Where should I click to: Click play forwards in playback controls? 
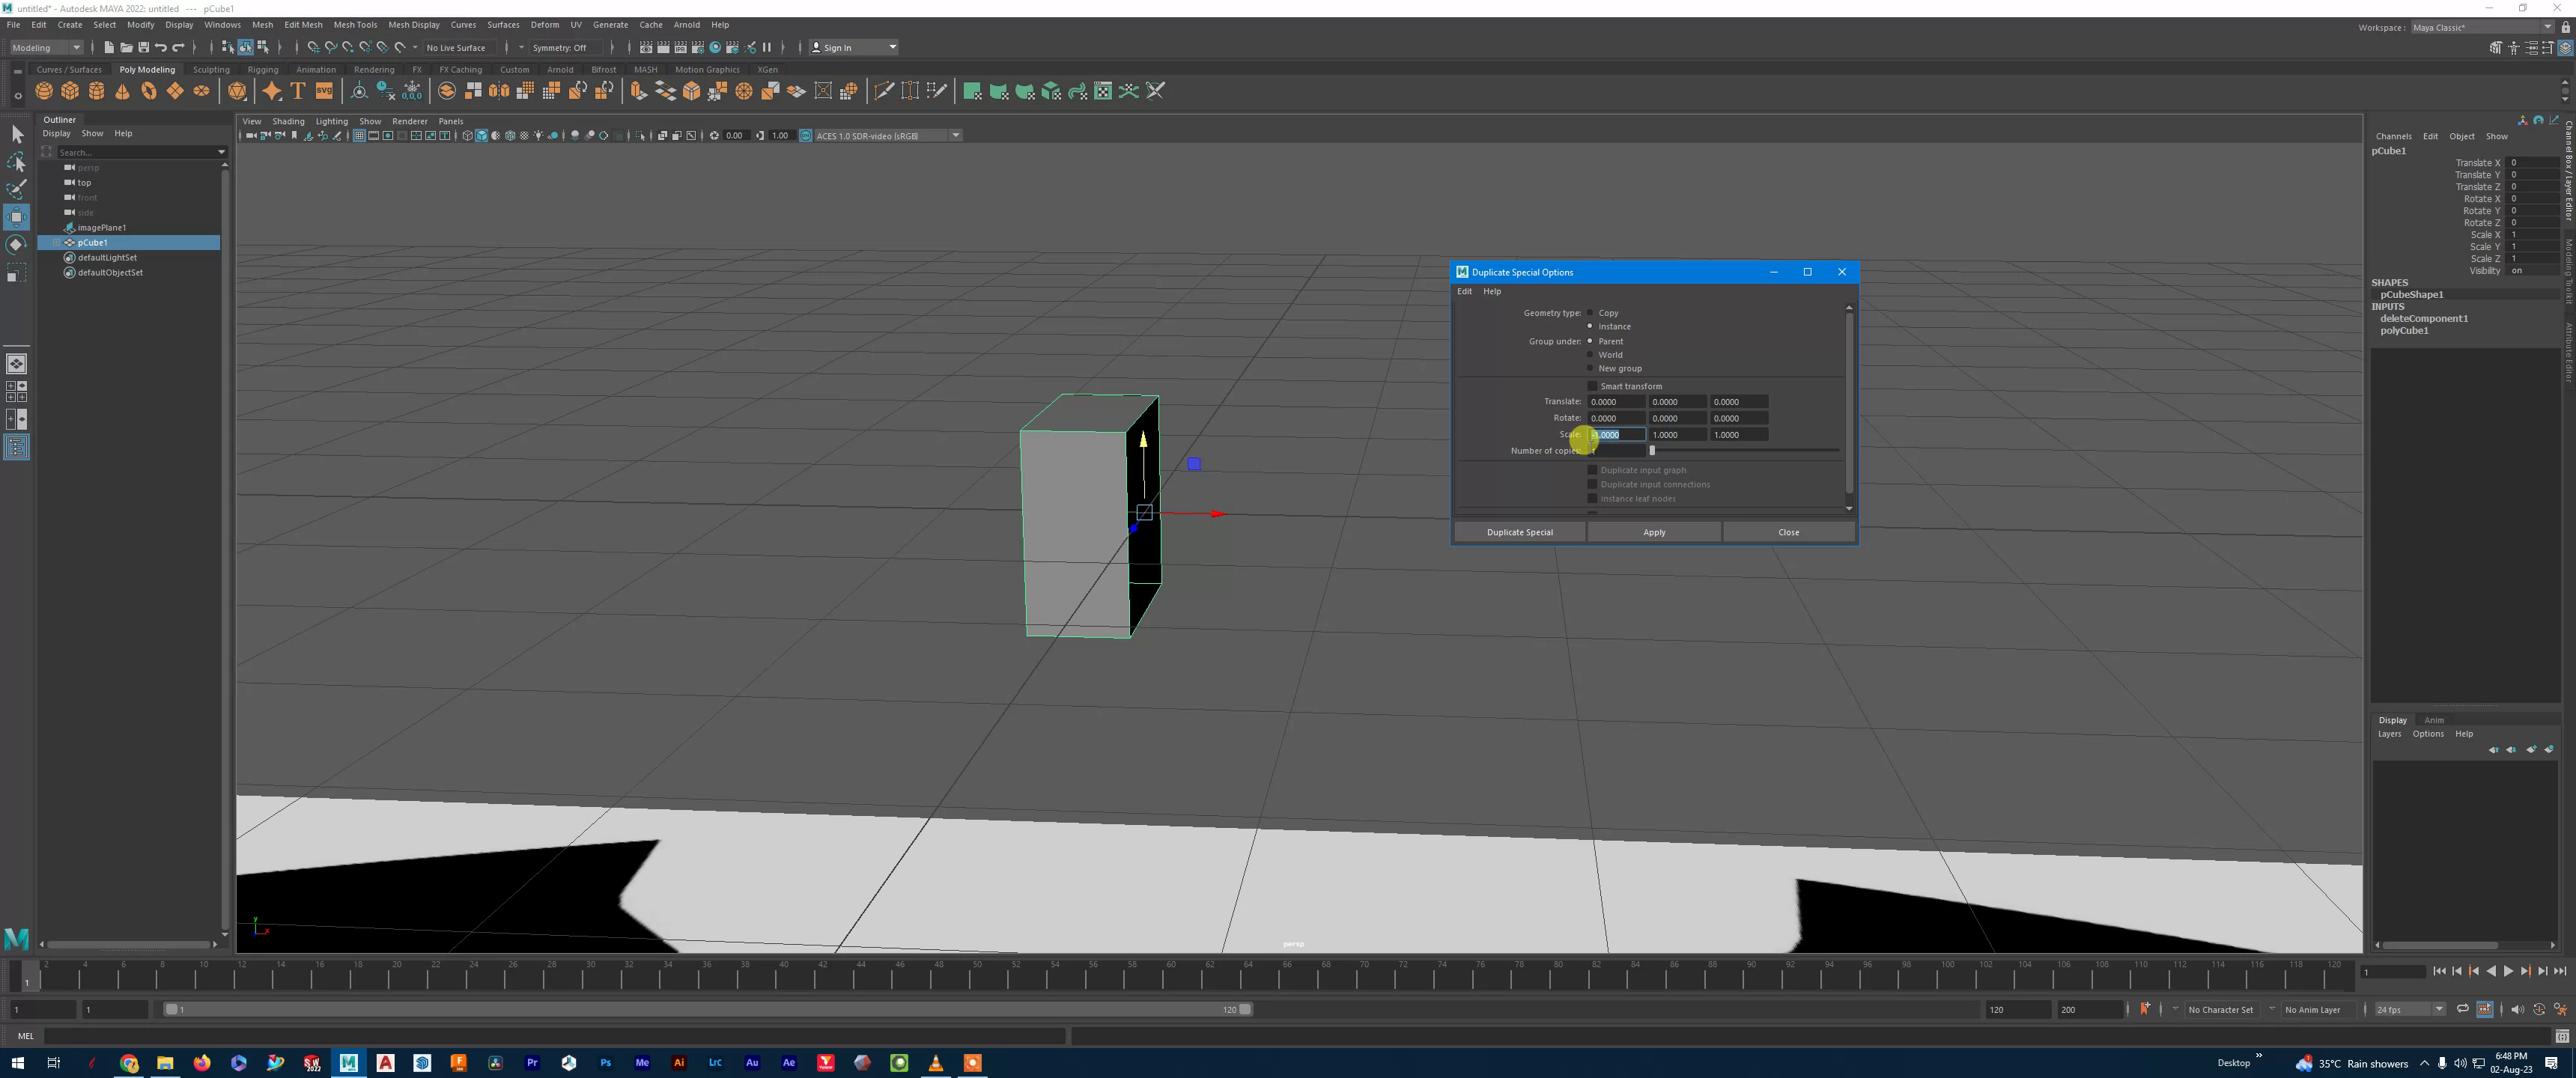pyautogui.click(x=2507, y=971)
